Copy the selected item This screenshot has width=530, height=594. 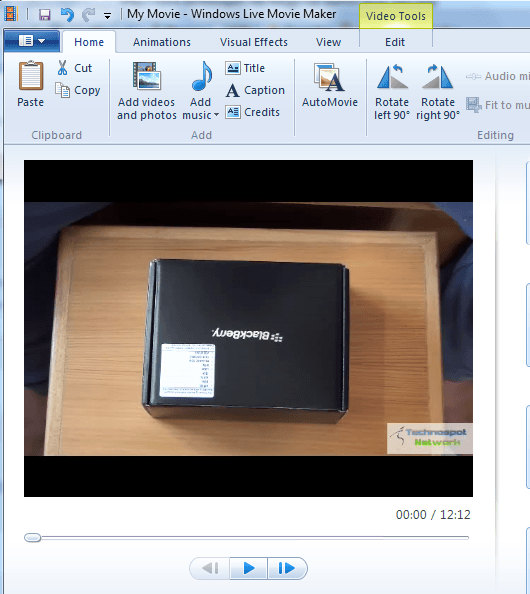coord(78,90)
